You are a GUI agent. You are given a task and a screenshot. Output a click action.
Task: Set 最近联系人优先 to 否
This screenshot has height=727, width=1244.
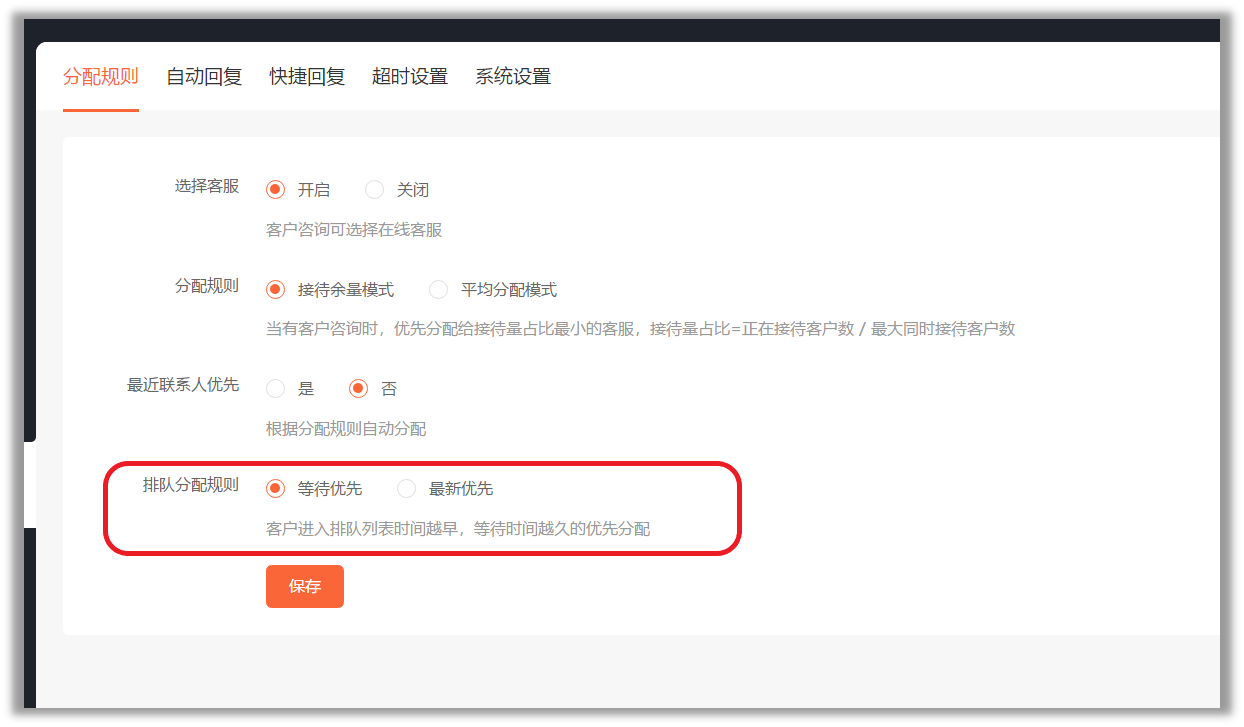pos(359,389)
